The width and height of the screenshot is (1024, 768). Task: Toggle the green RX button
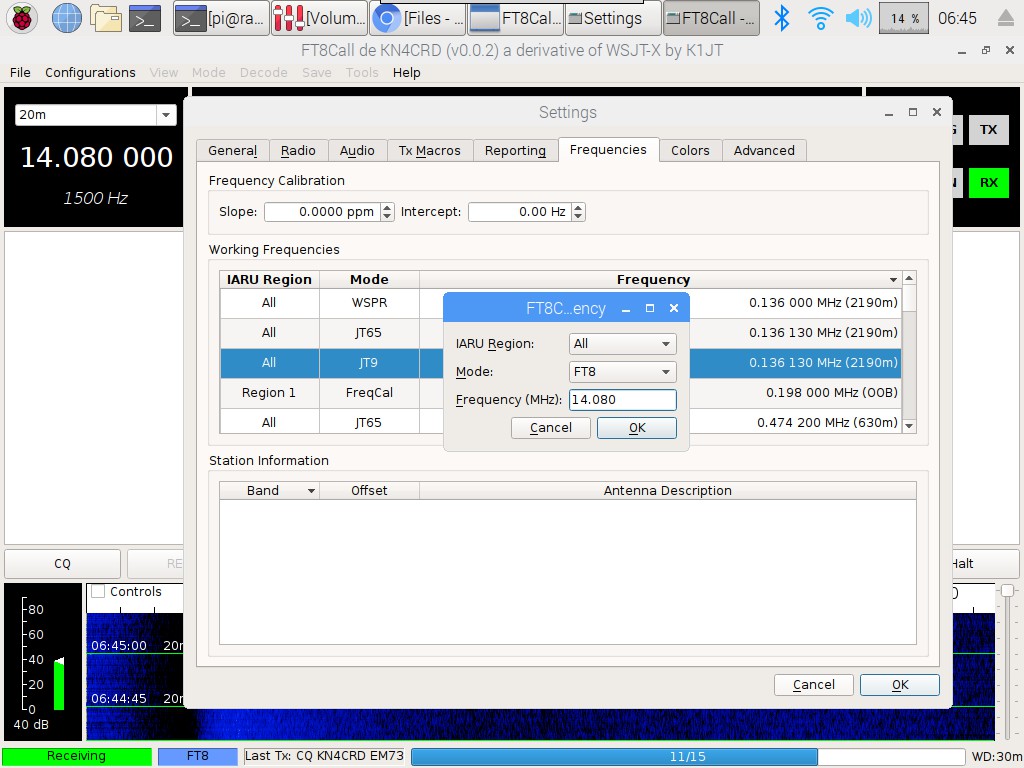tap(988, 182)
